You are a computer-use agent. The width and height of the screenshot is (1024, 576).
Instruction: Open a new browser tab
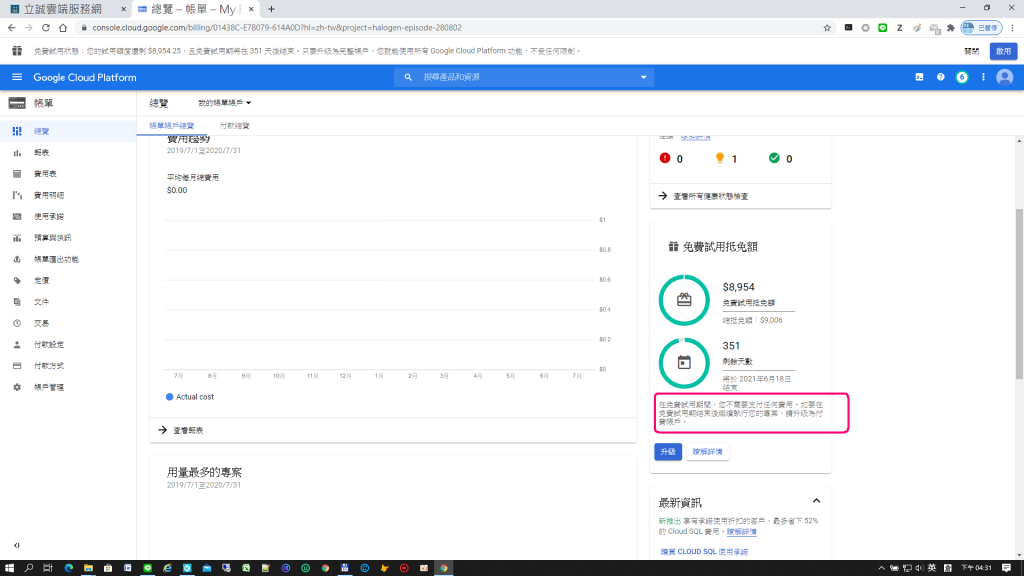[271, 9]
